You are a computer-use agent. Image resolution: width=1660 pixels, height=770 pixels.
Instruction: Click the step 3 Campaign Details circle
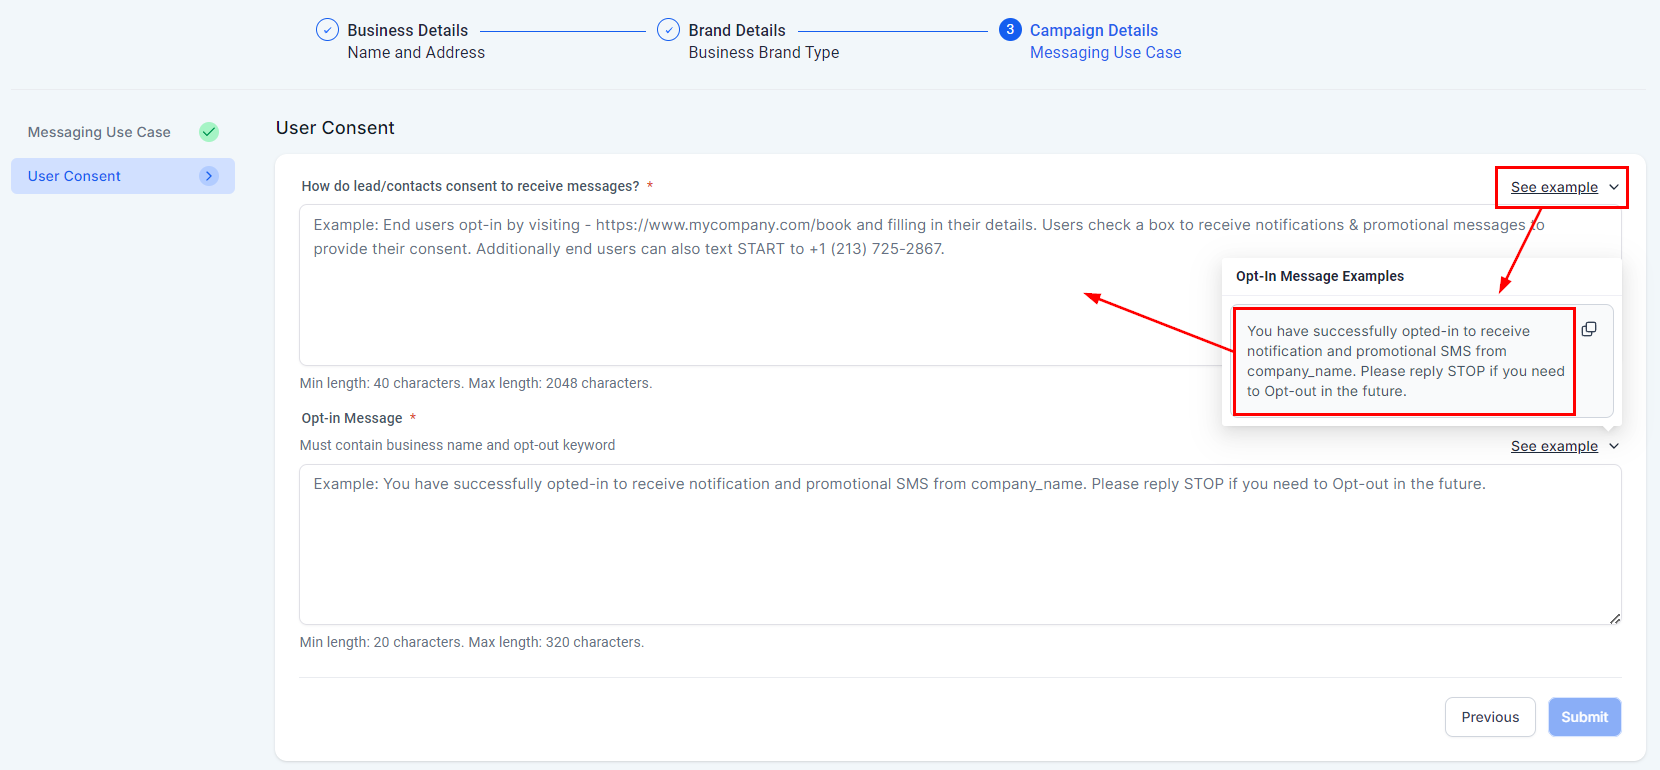pyautogui.click(x=1010, y=30)
